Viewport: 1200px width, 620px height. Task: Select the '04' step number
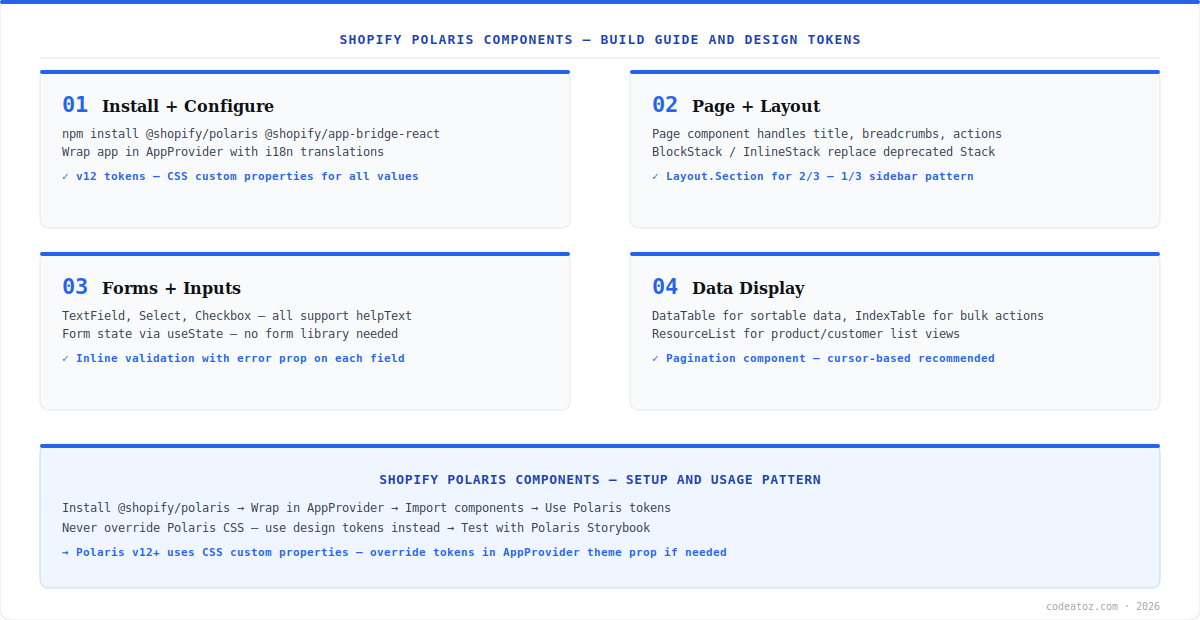click(x=665, y=287)
